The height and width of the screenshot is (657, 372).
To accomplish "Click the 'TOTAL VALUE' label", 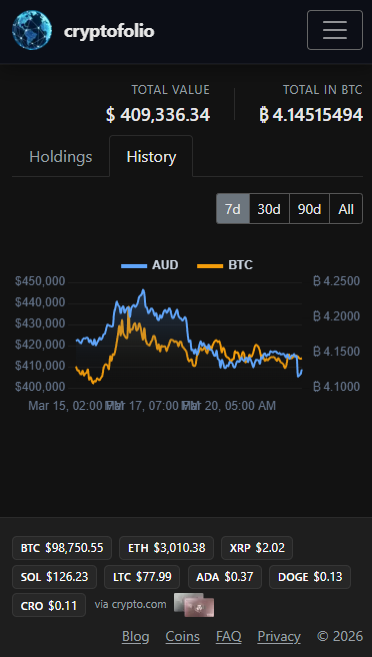I will pyautogui.click(x=170, y=90).
